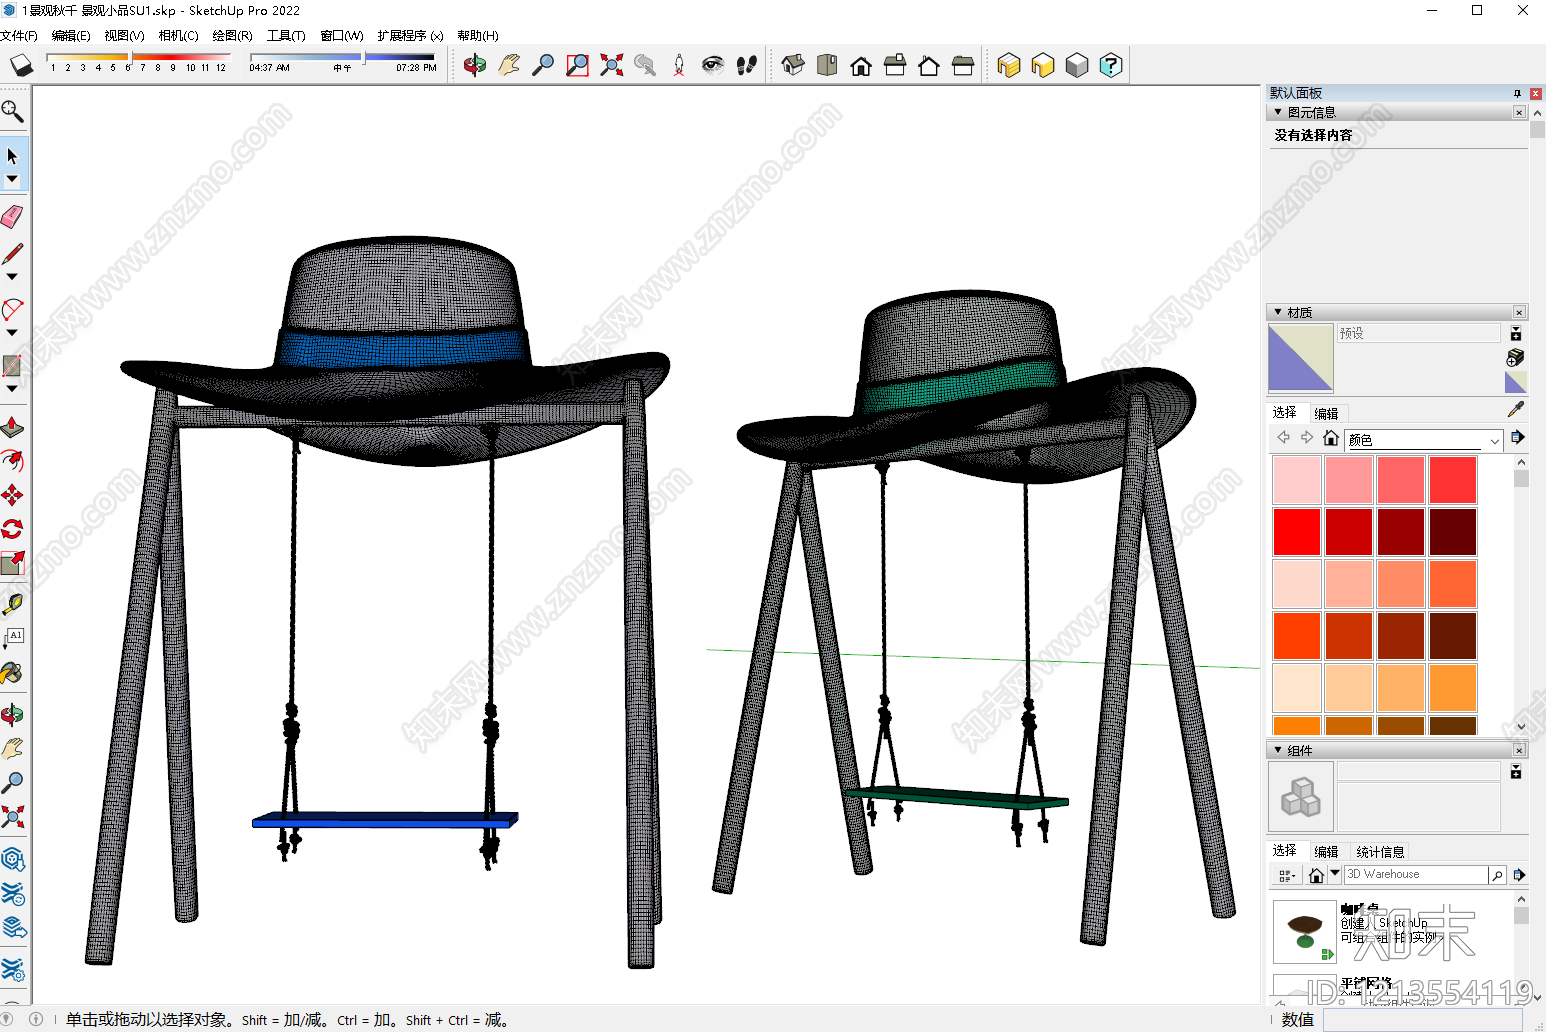Select the Orbit tool in top toolbar
This screenshot has height=1032, width=1546.
click(475, 66)
